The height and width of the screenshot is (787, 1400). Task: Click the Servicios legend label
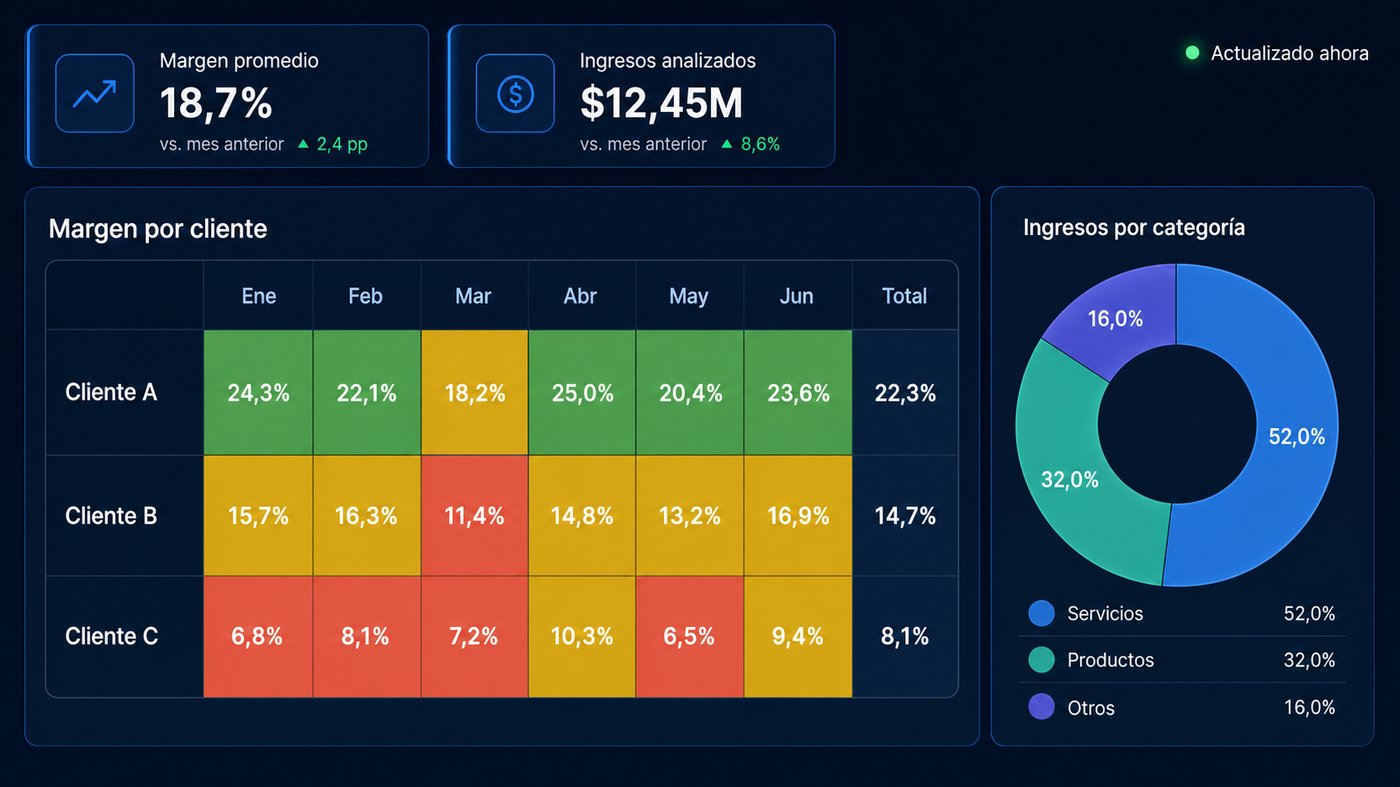[1105, 613]
